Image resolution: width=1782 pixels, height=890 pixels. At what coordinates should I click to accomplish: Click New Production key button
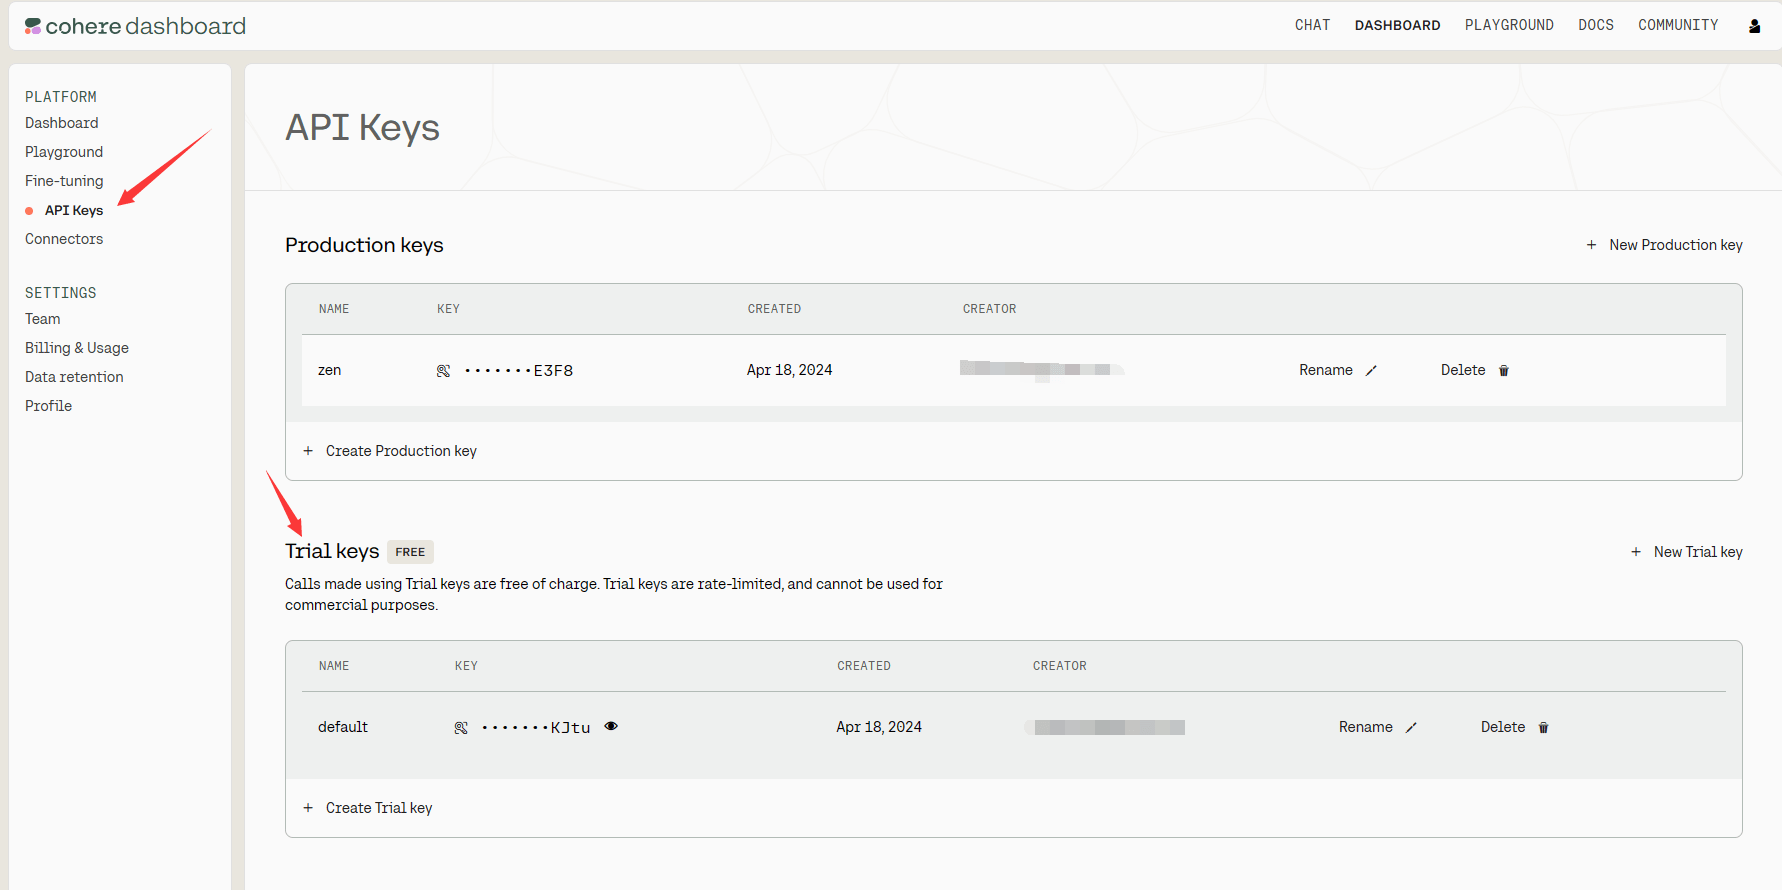(x=1665, y=245)
